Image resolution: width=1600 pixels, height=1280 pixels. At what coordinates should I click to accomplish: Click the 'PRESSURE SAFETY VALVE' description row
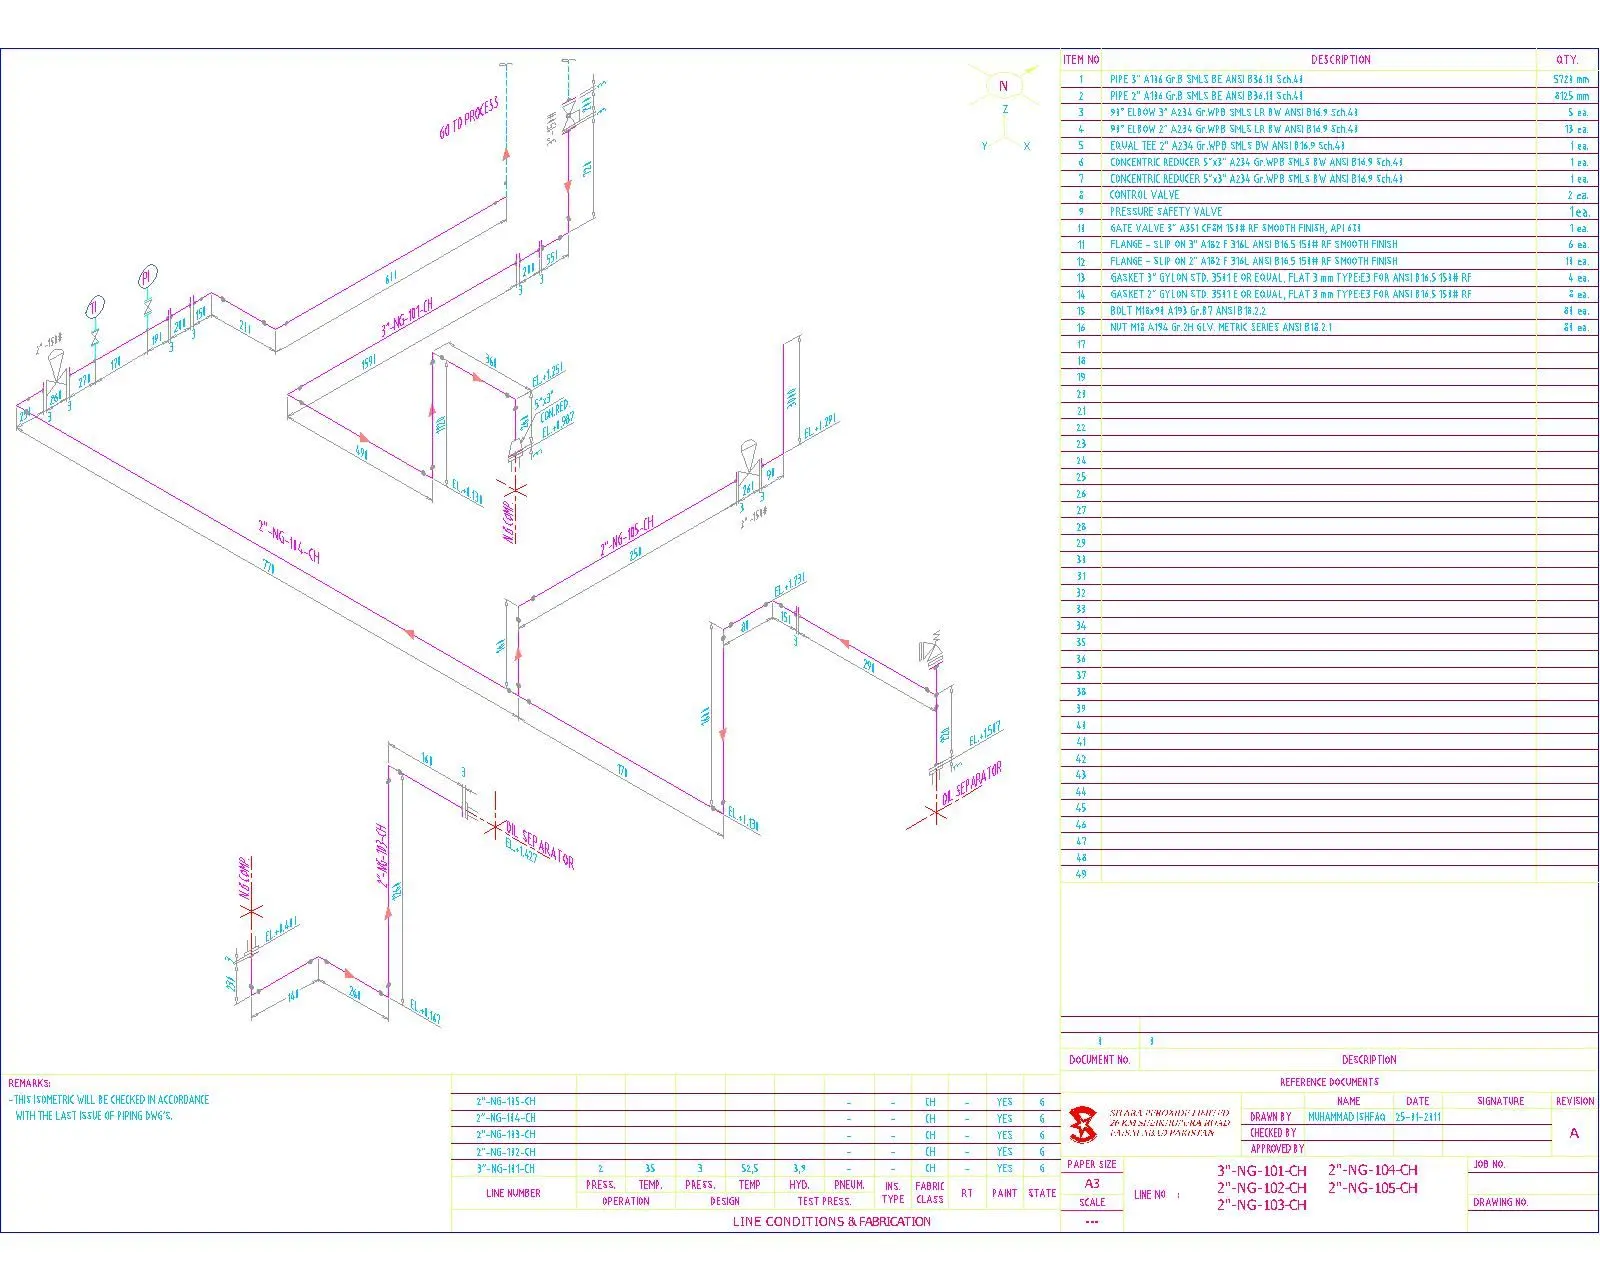[x=1318, y=212]
